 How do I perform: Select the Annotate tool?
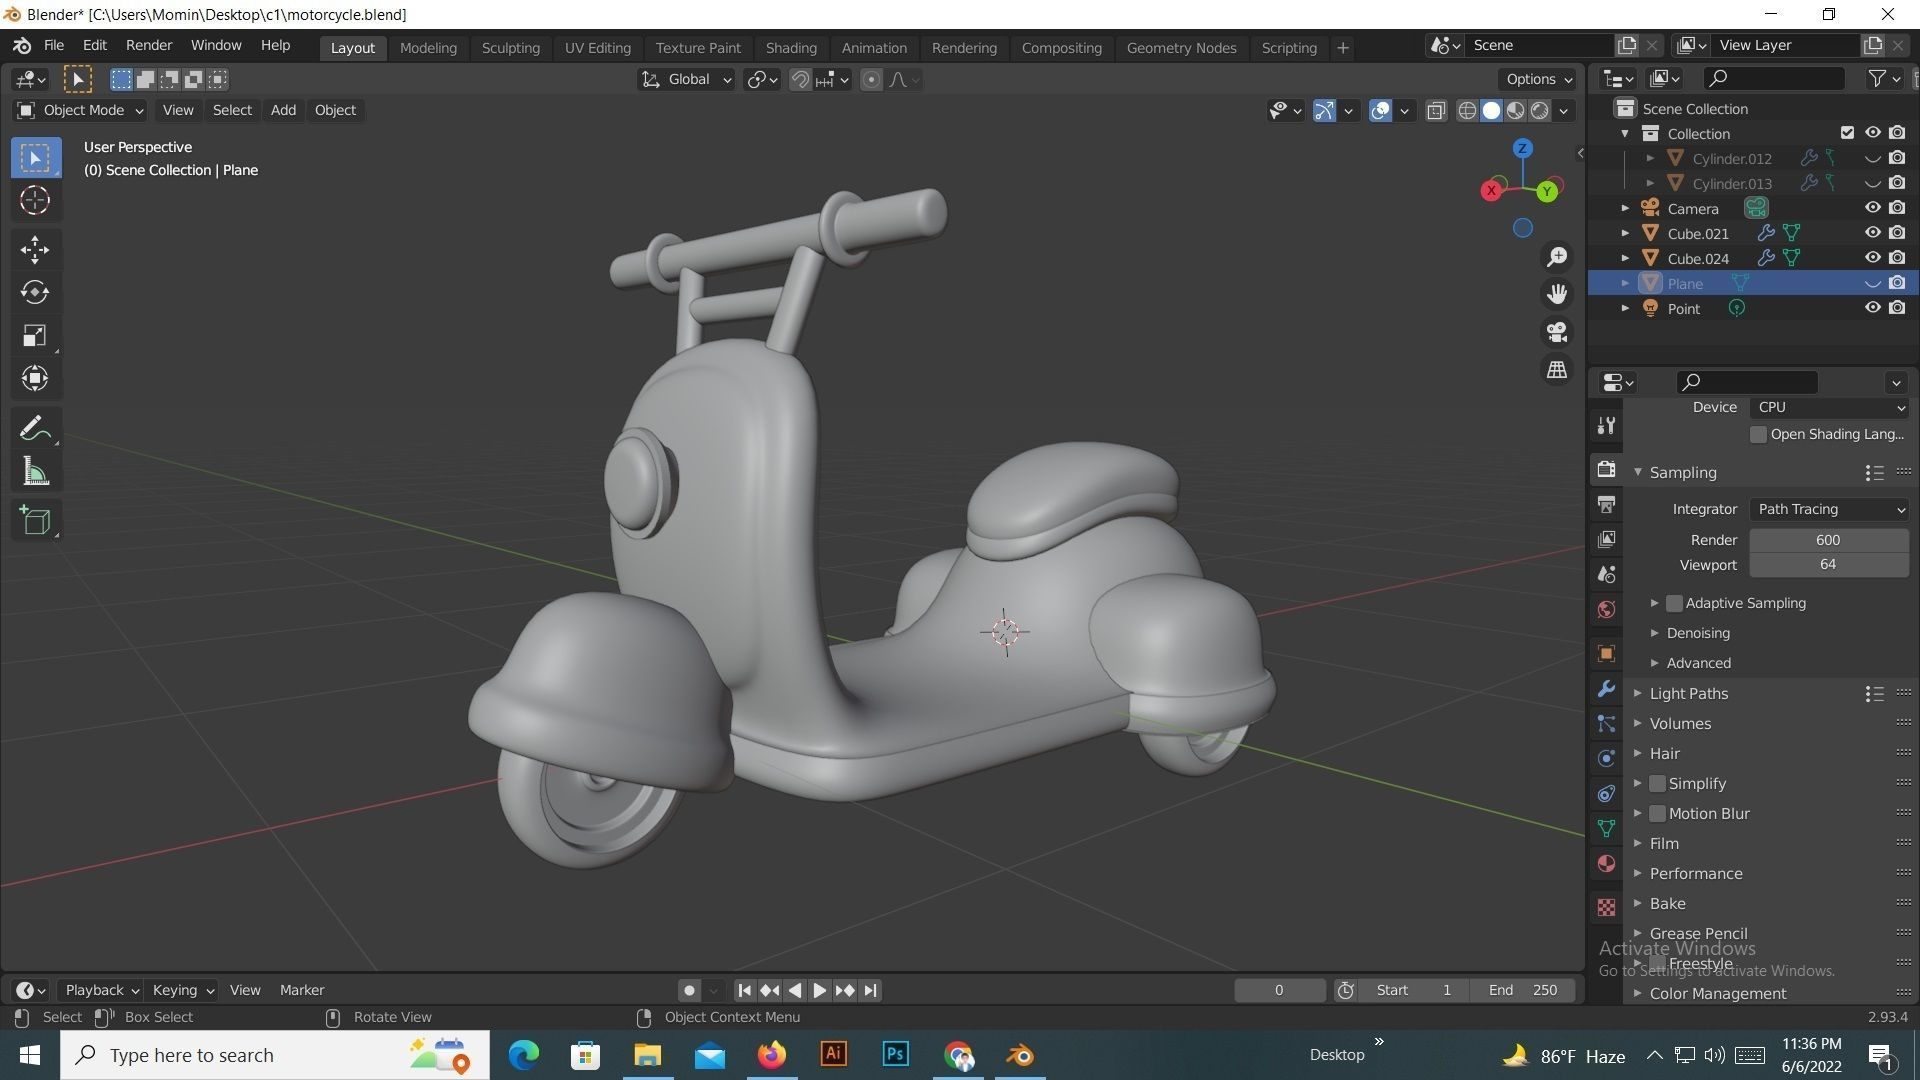(x=35, y=429)
